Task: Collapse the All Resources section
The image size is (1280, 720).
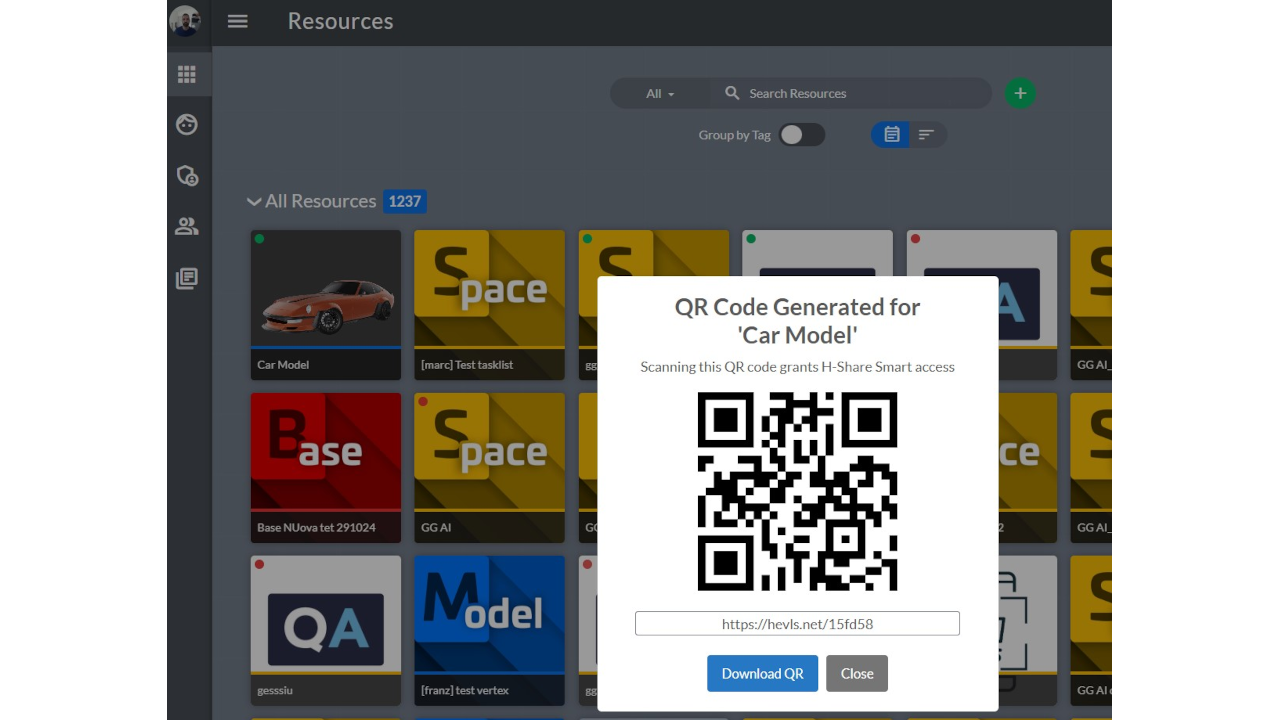Action: tap(254, 201)
